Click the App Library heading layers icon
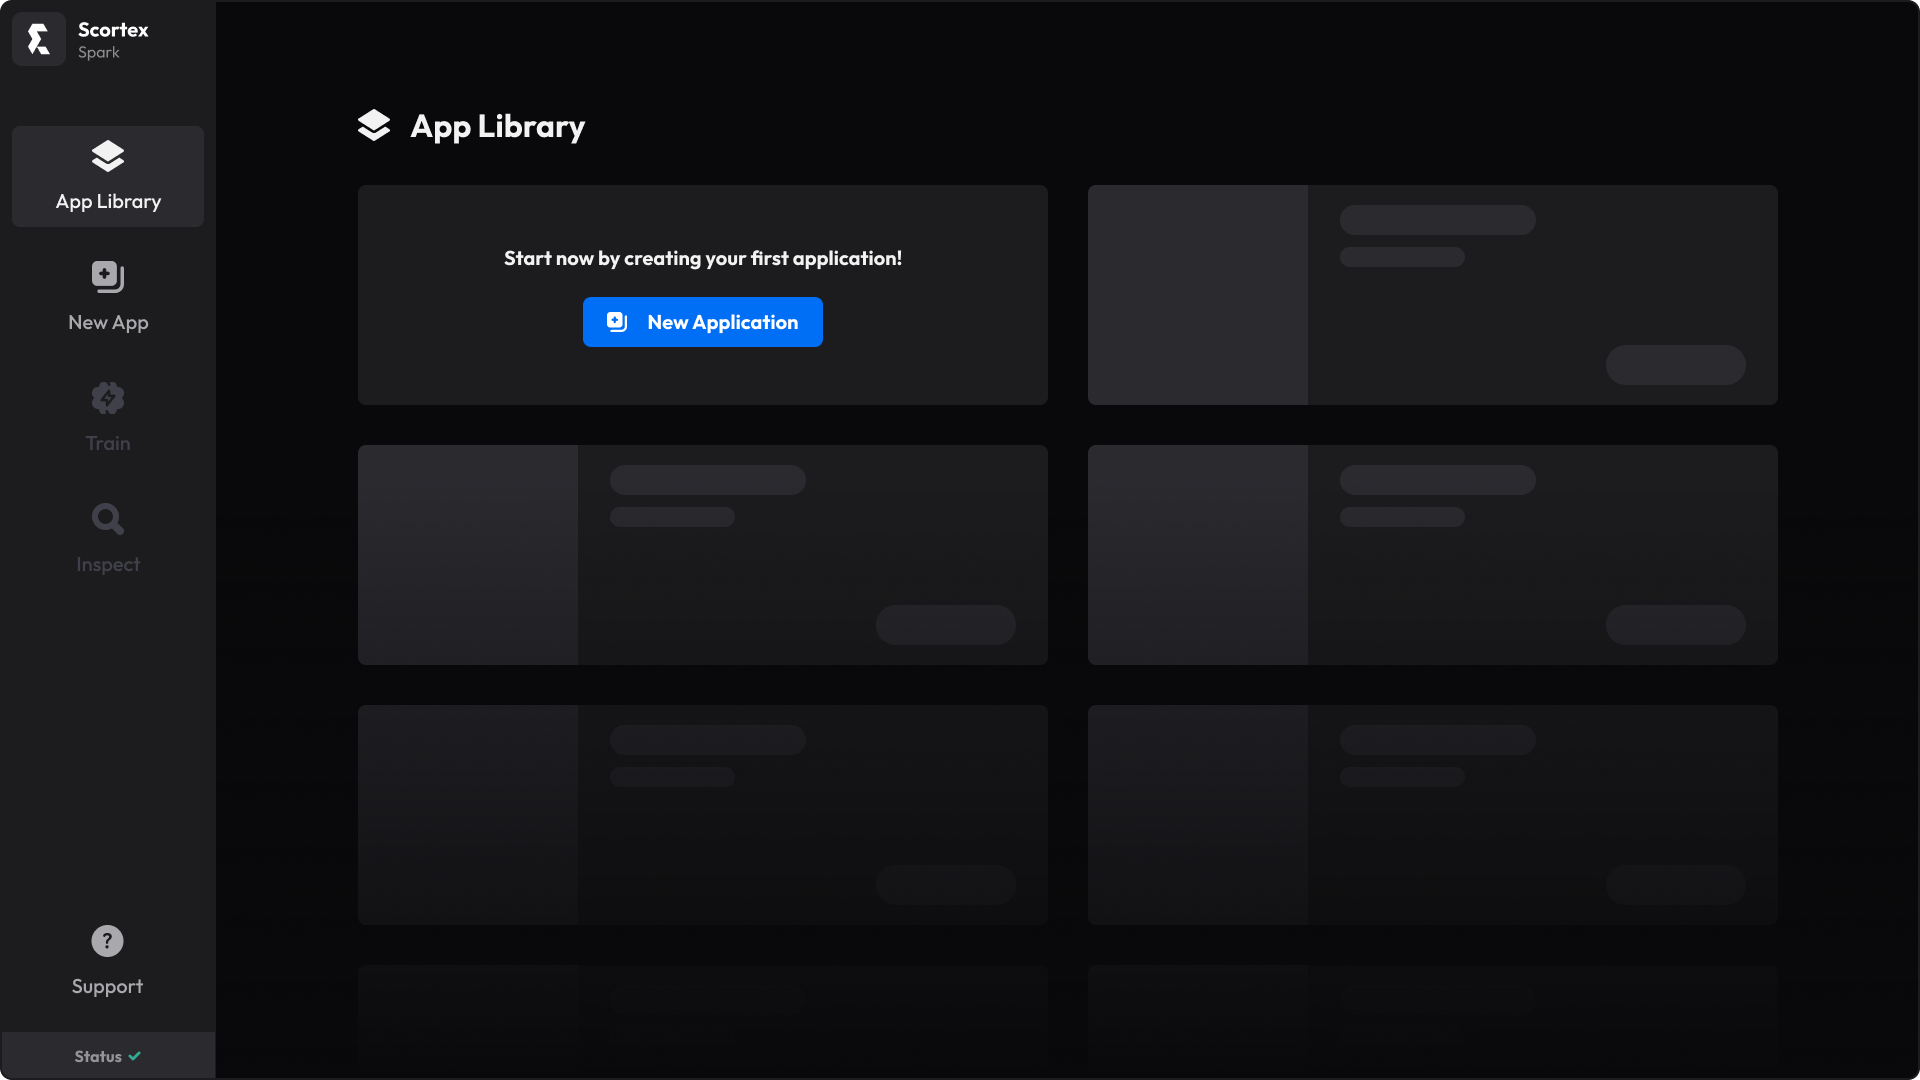 (x=374, y=126)
